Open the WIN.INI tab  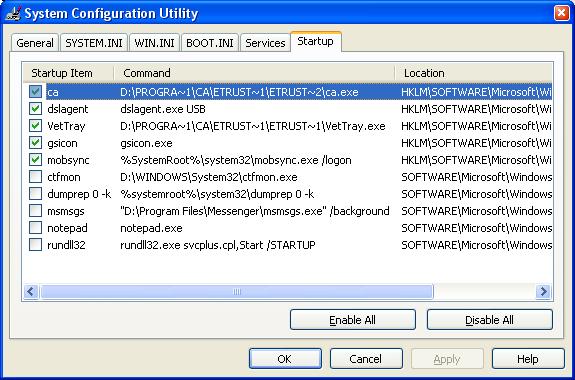point(154,43)
